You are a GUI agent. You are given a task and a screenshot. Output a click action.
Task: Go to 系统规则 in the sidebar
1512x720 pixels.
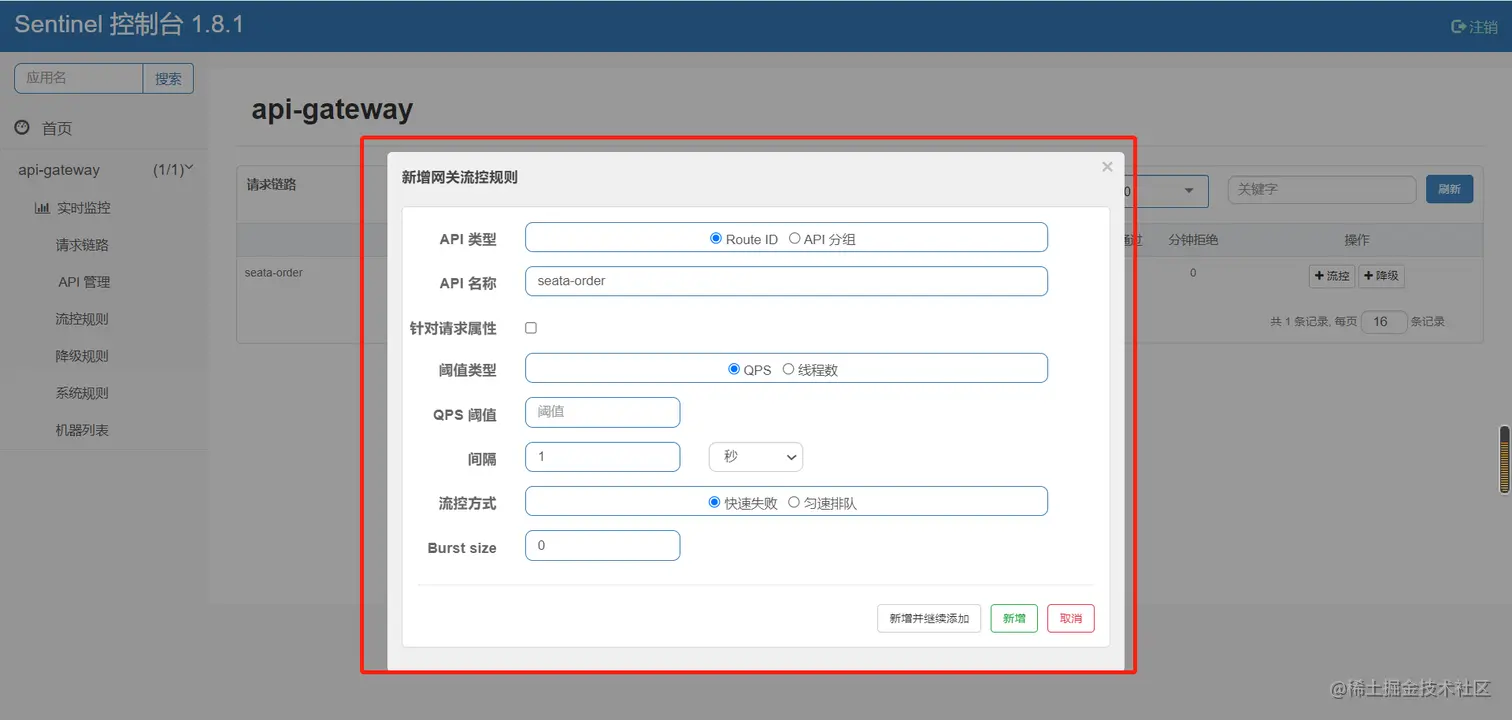(82, 393)
